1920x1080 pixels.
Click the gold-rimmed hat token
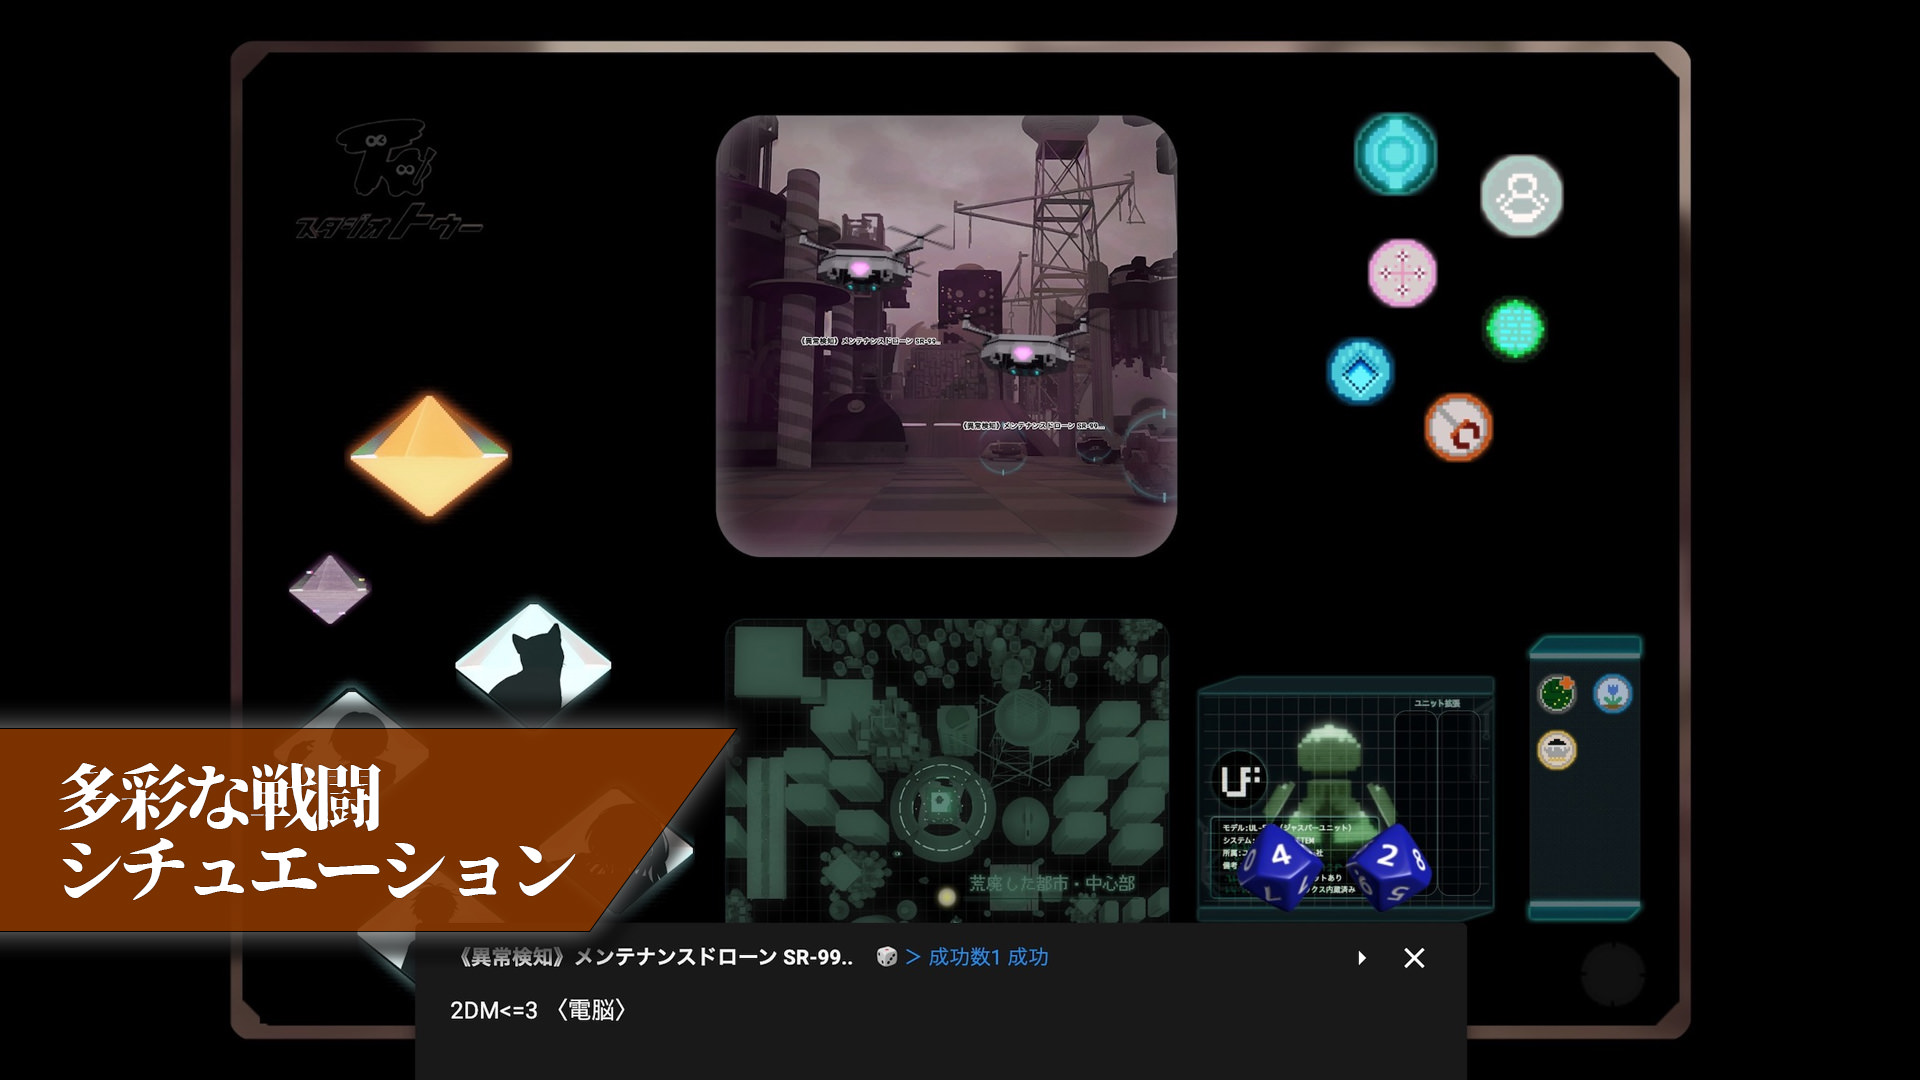pyautogui.click(x=1557, y=749)
